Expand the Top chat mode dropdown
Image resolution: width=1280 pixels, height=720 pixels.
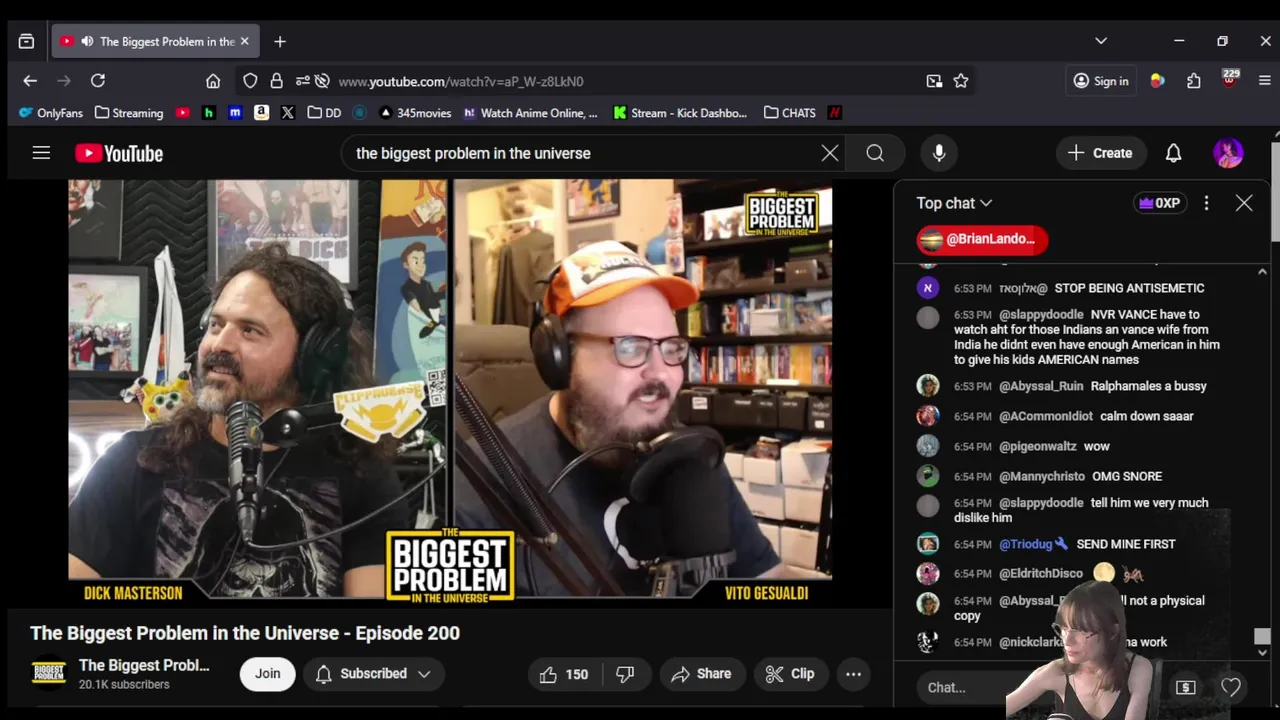point(954,203)
